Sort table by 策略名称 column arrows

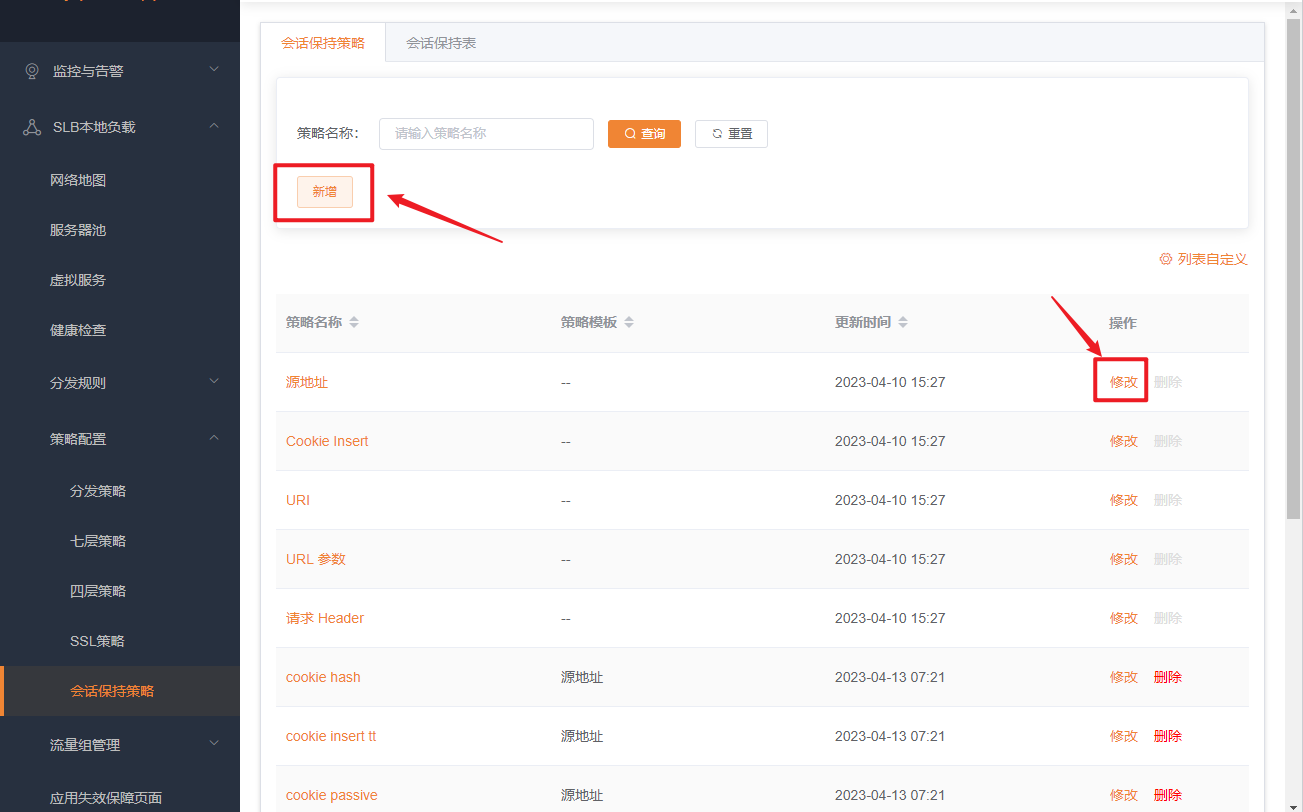pos(354,323)
